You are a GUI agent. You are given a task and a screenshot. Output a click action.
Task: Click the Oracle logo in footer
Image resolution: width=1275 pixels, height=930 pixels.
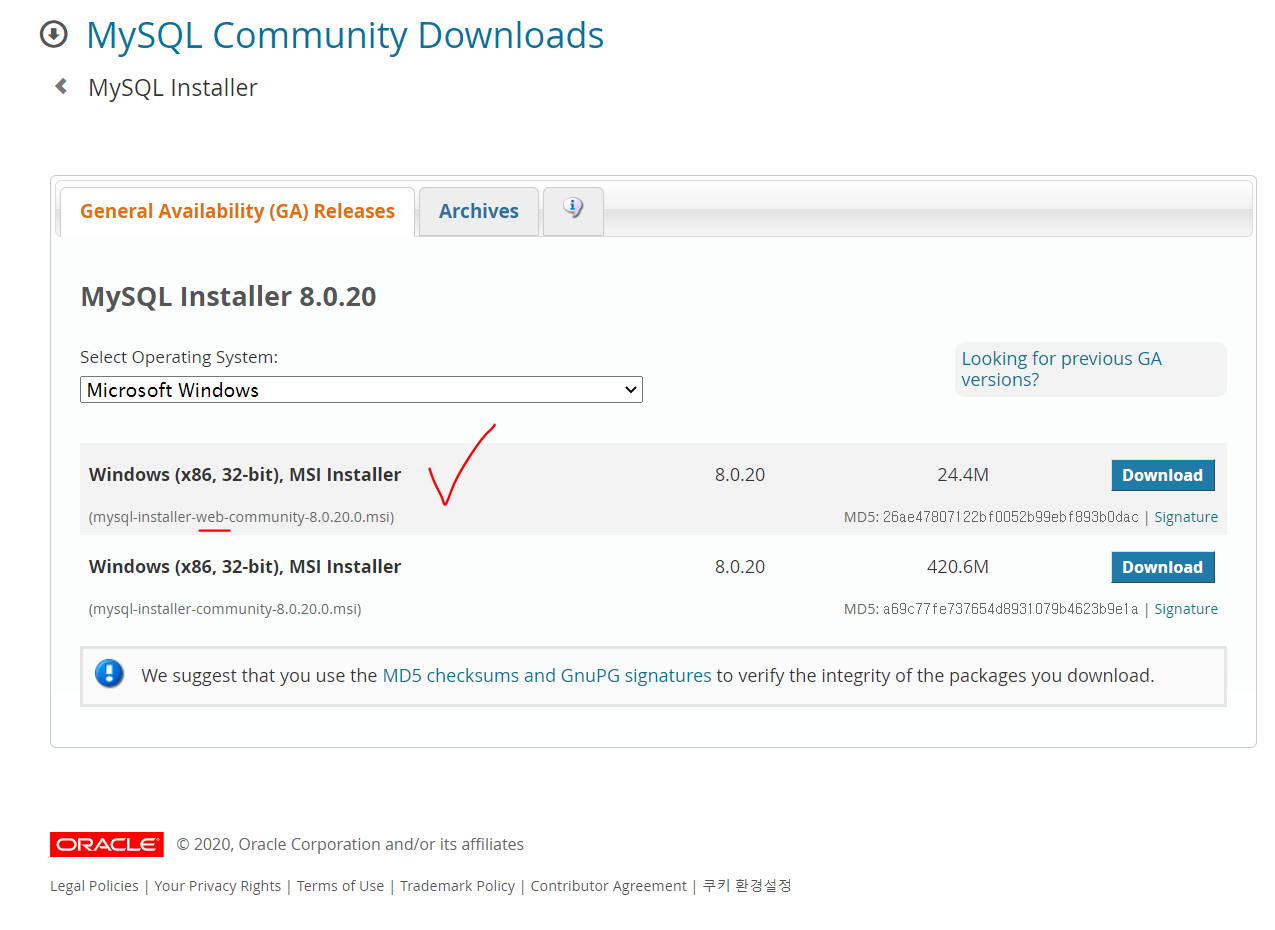point(107,845)
